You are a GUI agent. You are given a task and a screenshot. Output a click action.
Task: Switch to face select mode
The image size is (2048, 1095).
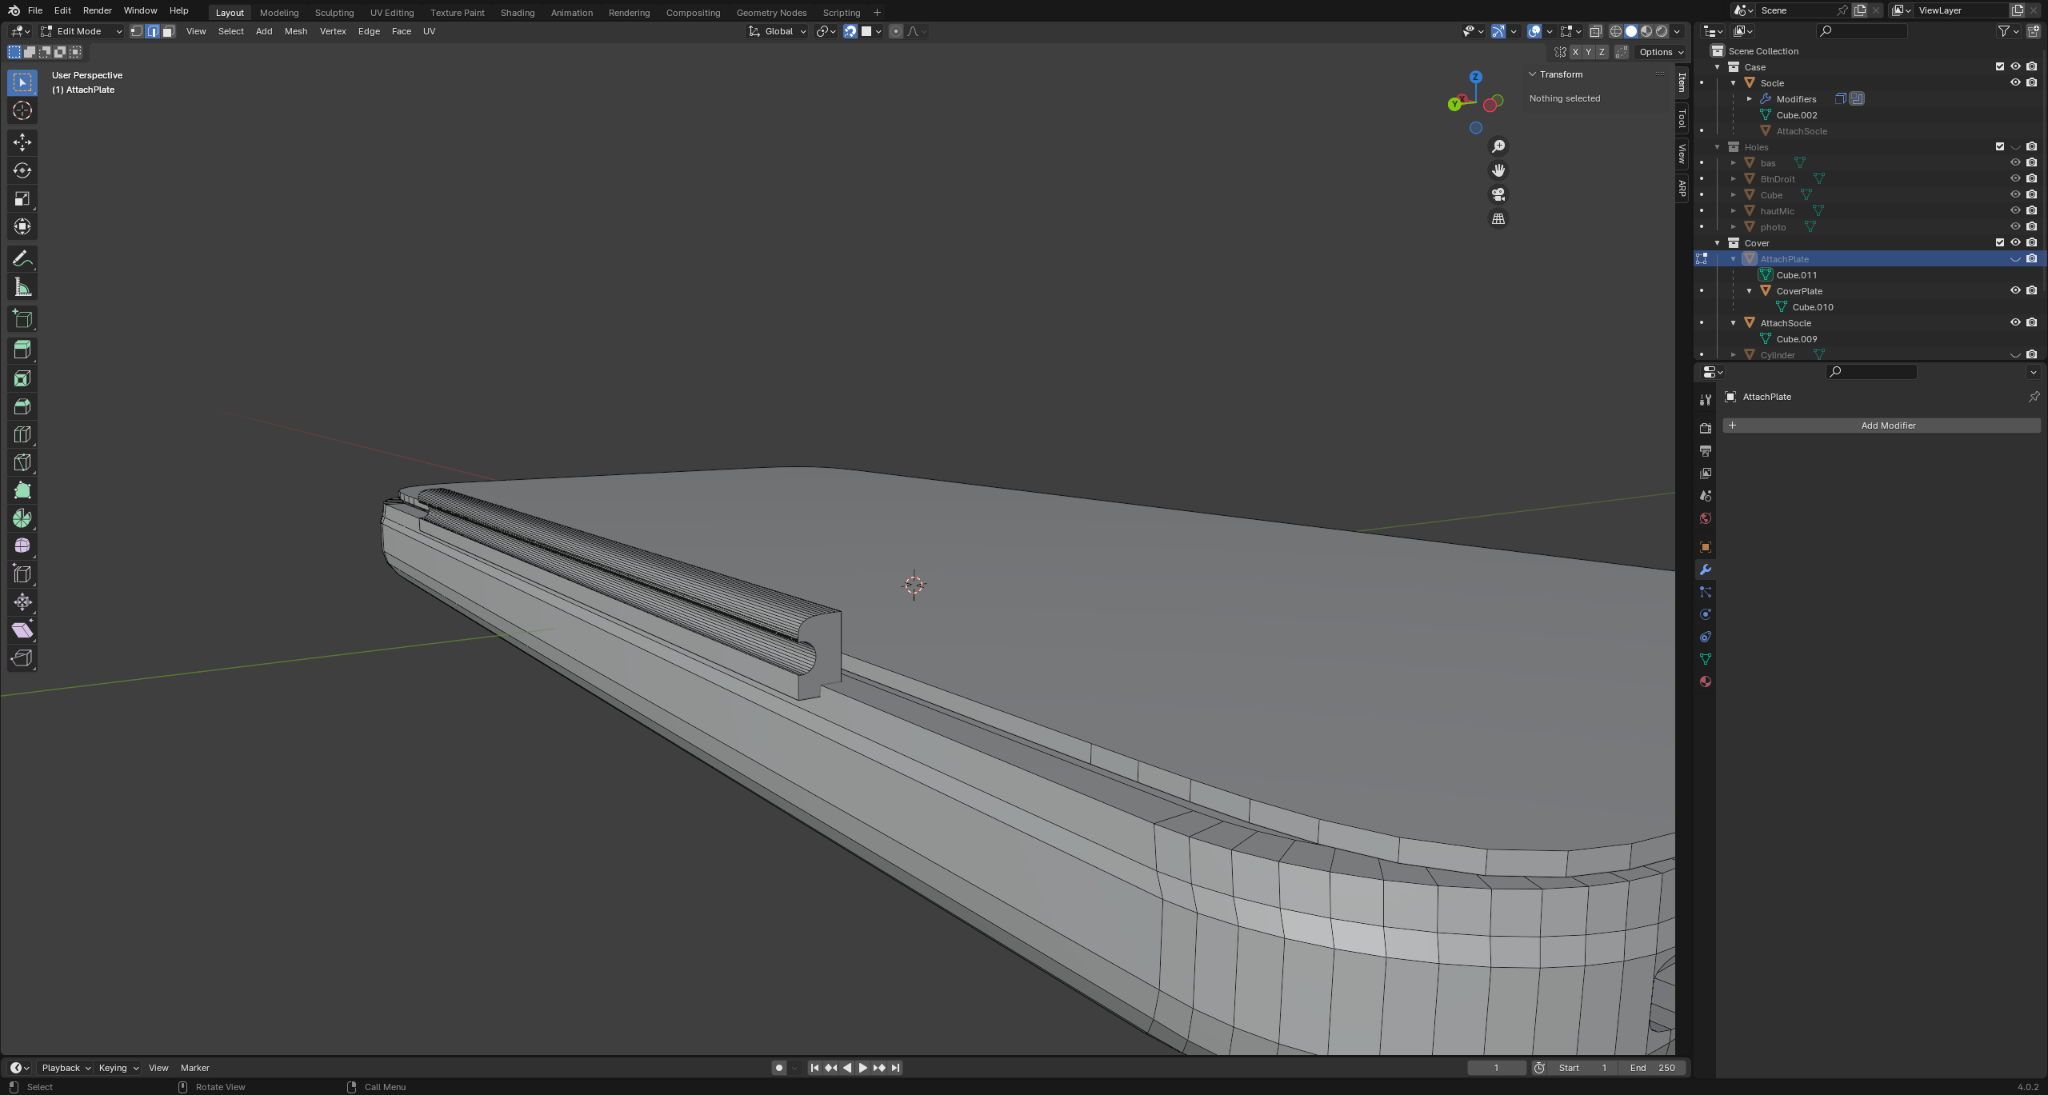click(168, 31)
